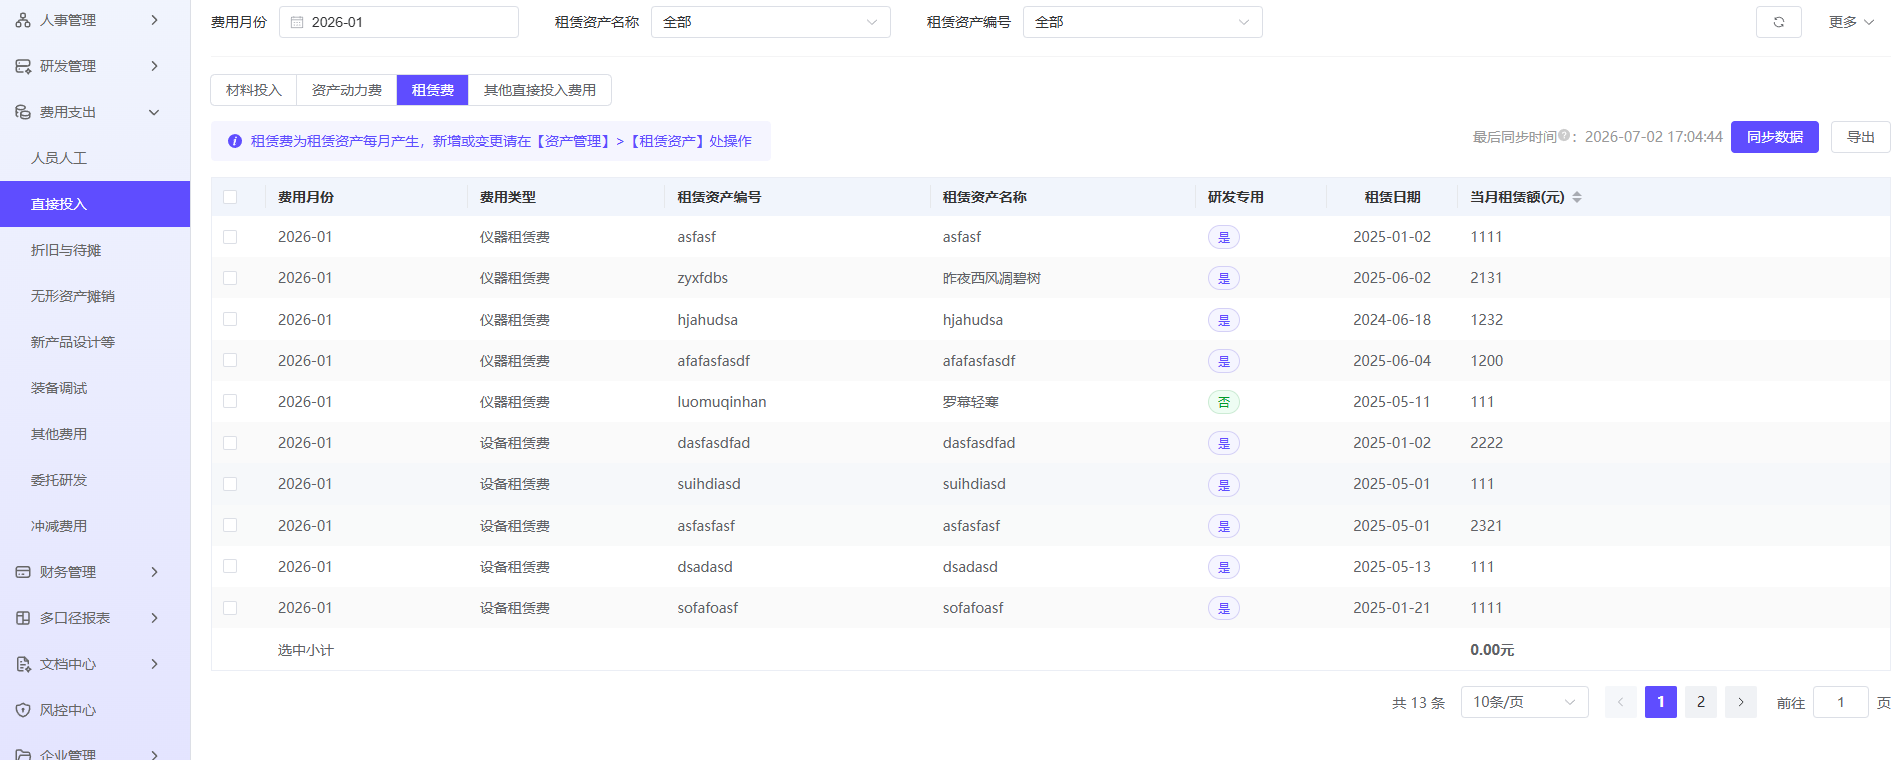The width and height of the screenshot is (1903, 760).
Task: Click the 人事管理 sidebar icon
Action: click(x=23, y=20)
